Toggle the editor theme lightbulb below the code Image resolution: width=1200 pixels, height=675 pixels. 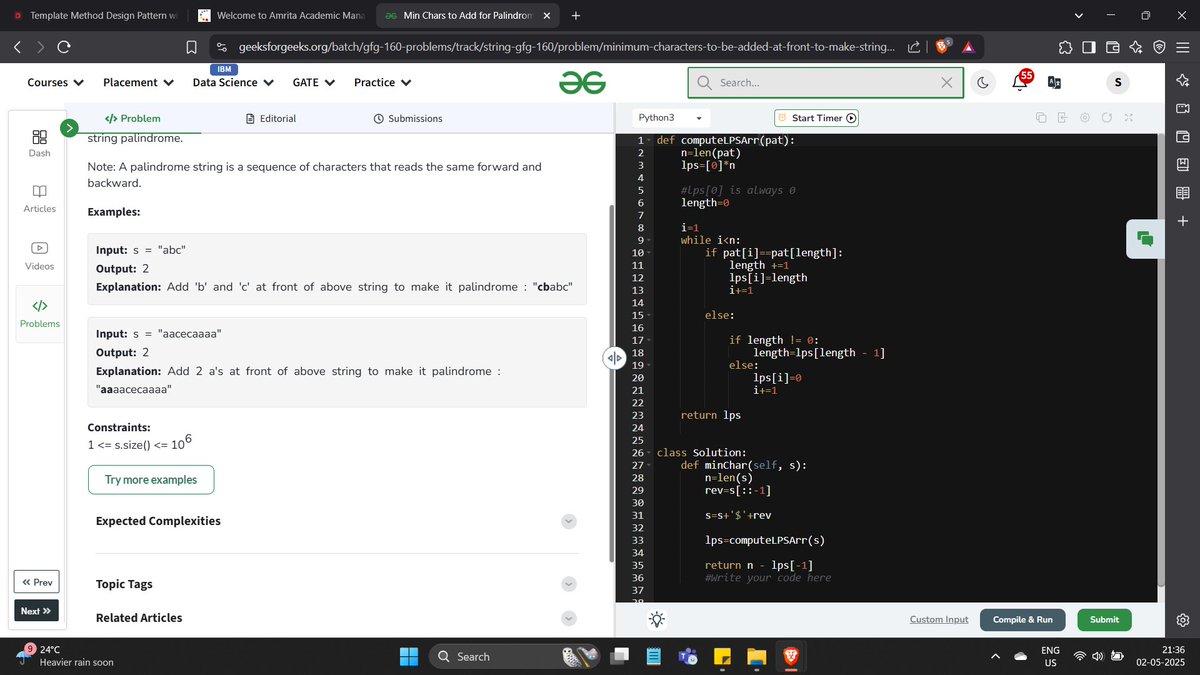click(657, 619)
